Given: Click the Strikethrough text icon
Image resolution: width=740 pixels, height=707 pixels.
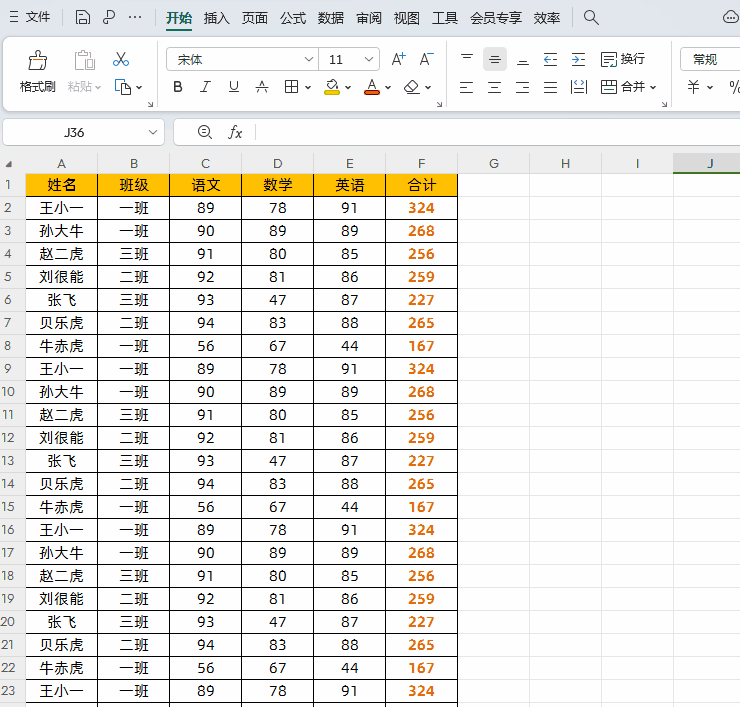Looking at the screenshot, I should point(262,87).
